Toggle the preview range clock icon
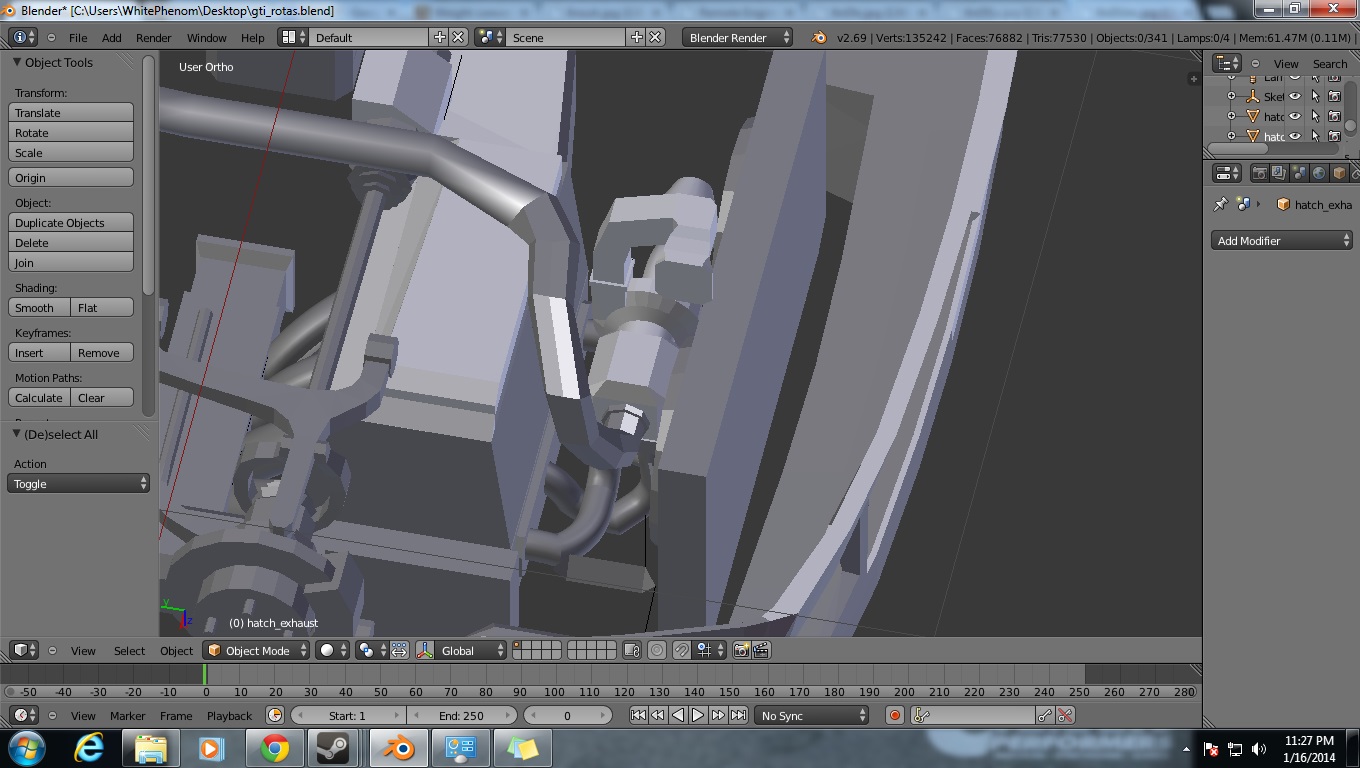The height and width of the screenshot is (768, 1360). (x=275, y=715)
